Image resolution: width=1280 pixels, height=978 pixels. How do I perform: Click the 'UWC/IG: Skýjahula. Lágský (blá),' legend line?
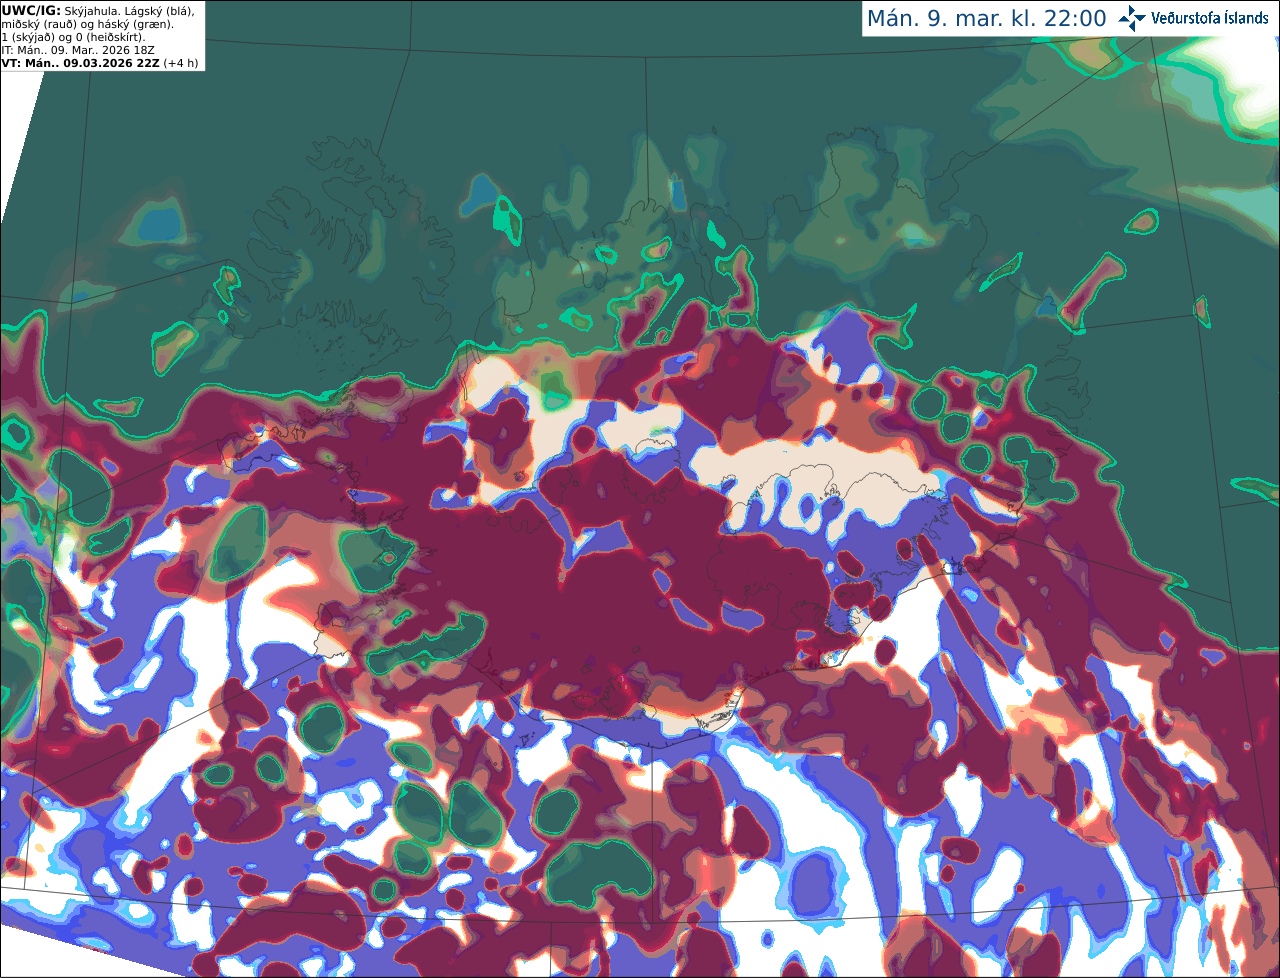(98, 10)
